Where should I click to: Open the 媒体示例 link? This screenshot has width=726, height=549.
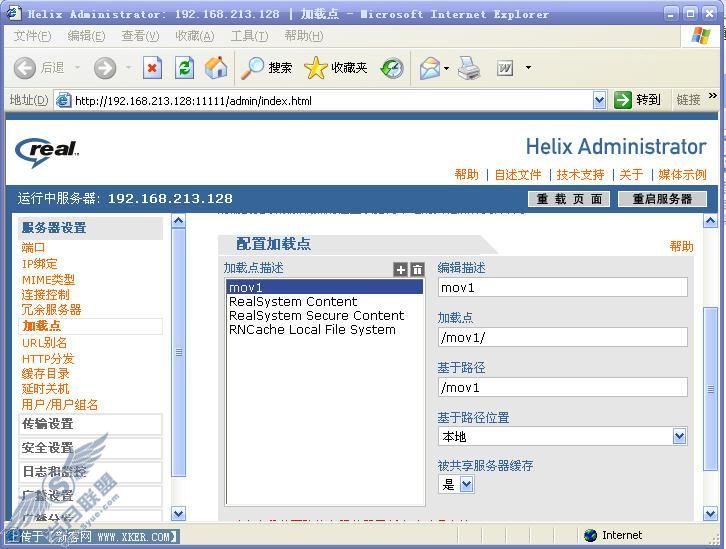click(x=682, y=175)
